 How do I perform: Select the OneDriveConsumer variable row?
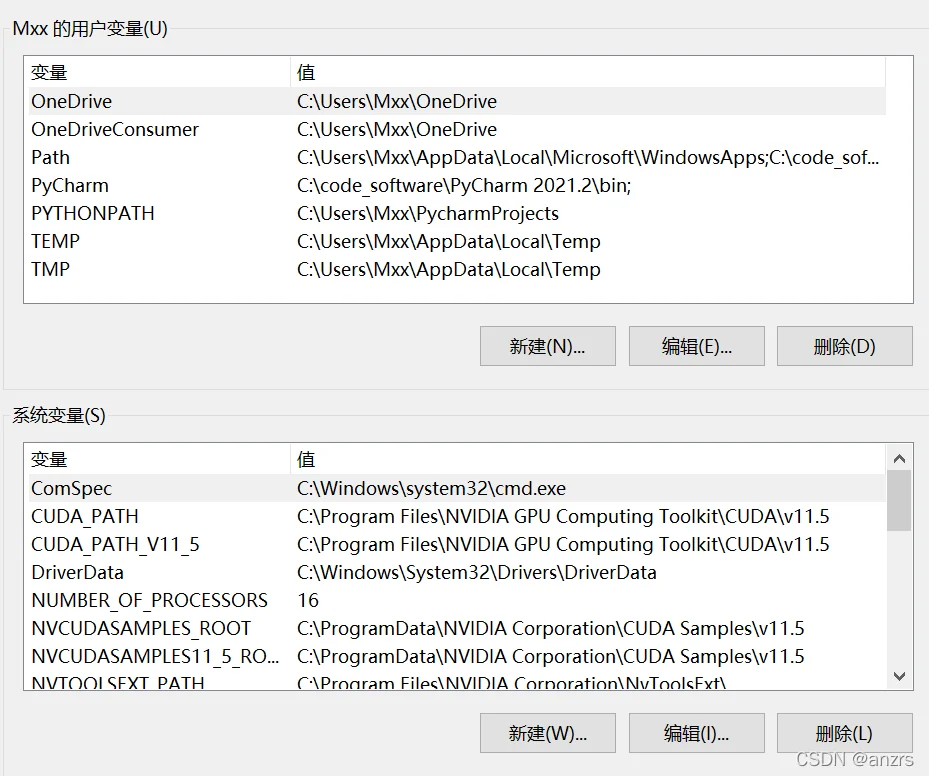click(115, 129)
